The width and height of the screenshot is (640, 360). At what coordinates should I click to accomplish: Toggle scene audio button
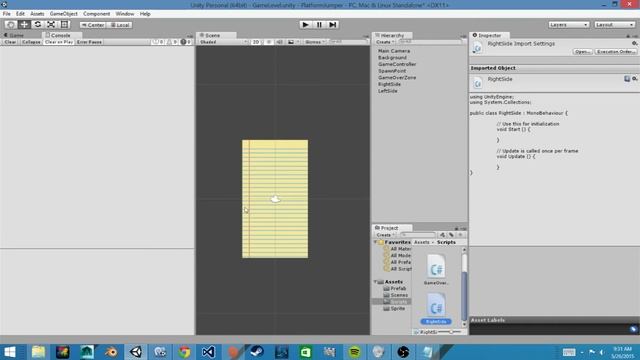tap(280, 42)
